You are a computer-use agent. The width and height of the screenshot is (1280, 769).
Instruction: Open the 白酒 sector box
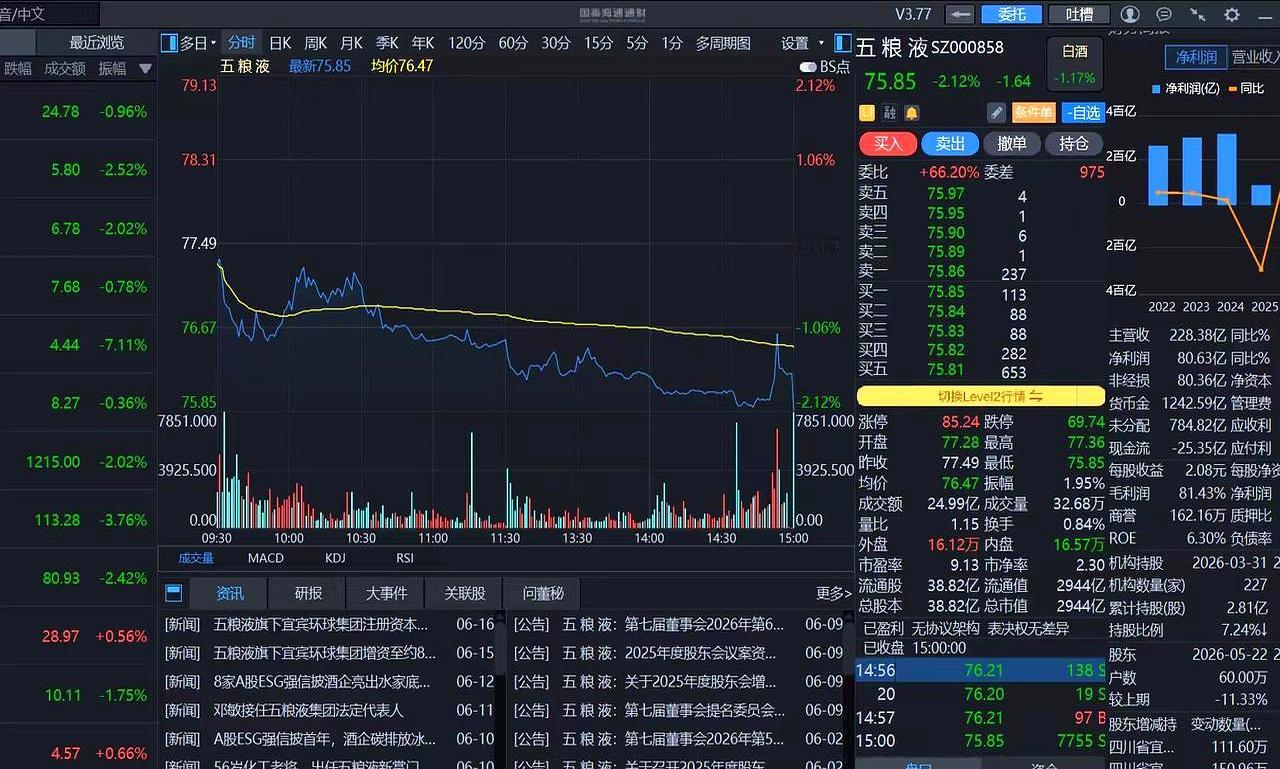[x=1076, y=64]
